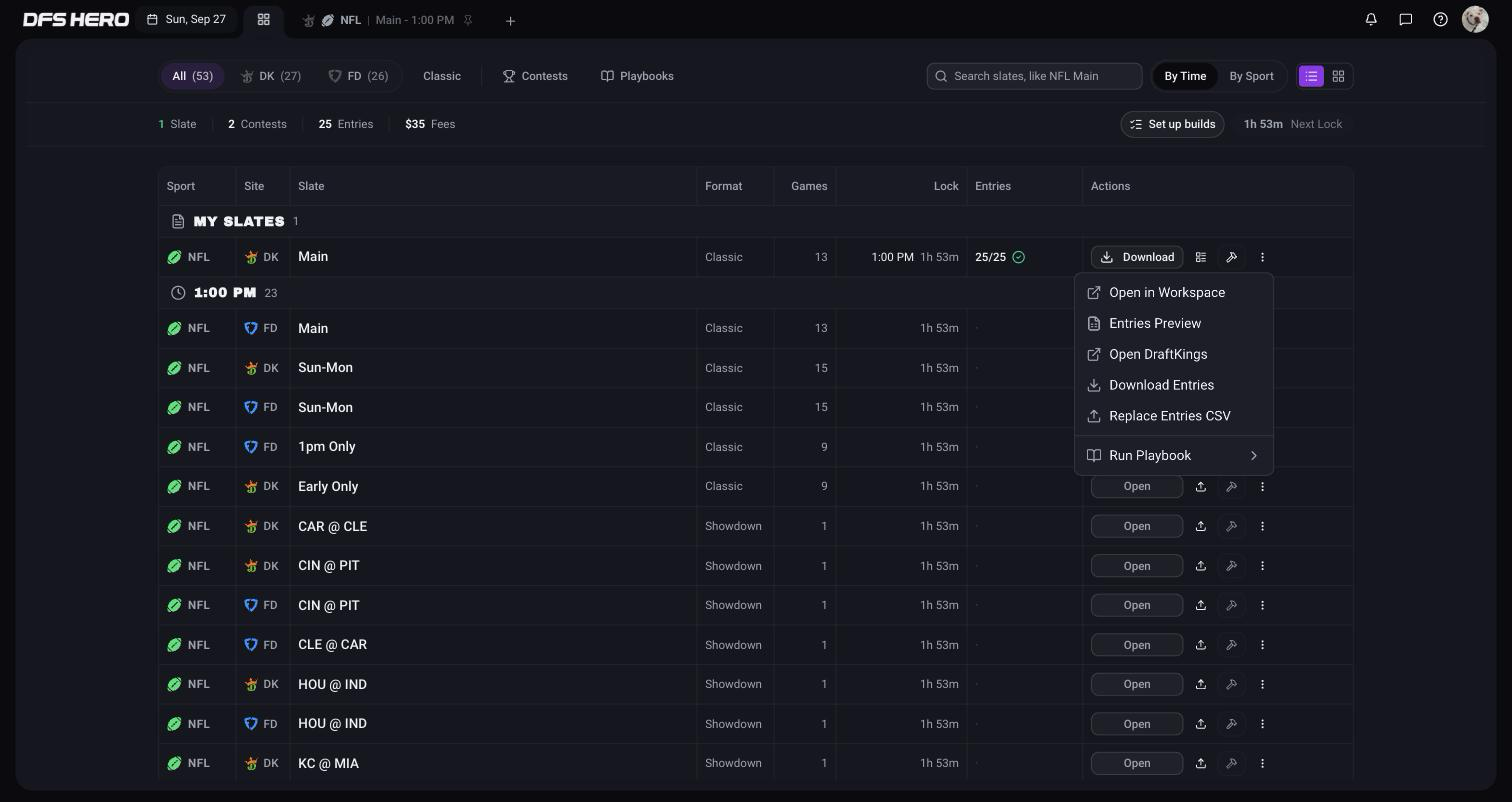Open the Playbooks tab
Screen dimensions: 1512x802
(x=637, y=76)
